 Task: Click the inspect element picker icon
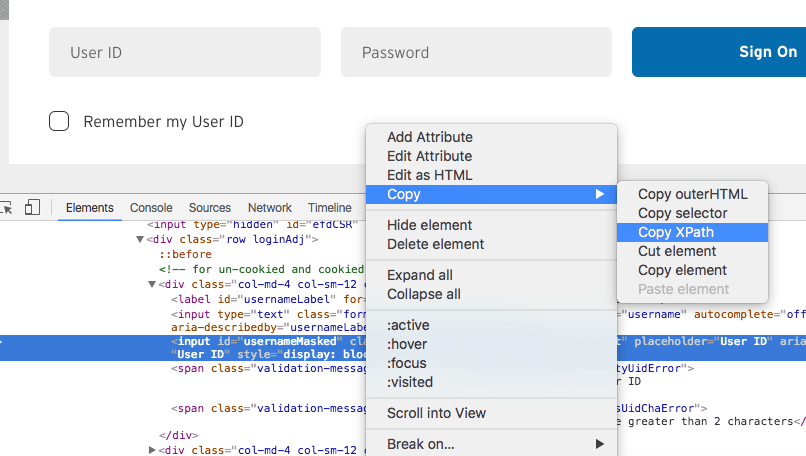point(6,207)
